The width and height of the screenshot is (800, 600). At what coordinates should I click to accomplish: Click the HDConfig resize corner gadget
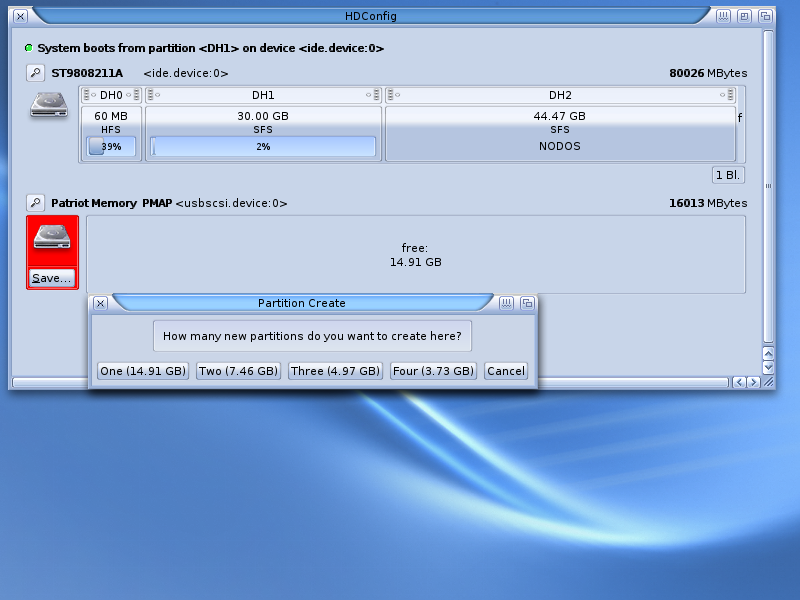coord(768,382)
